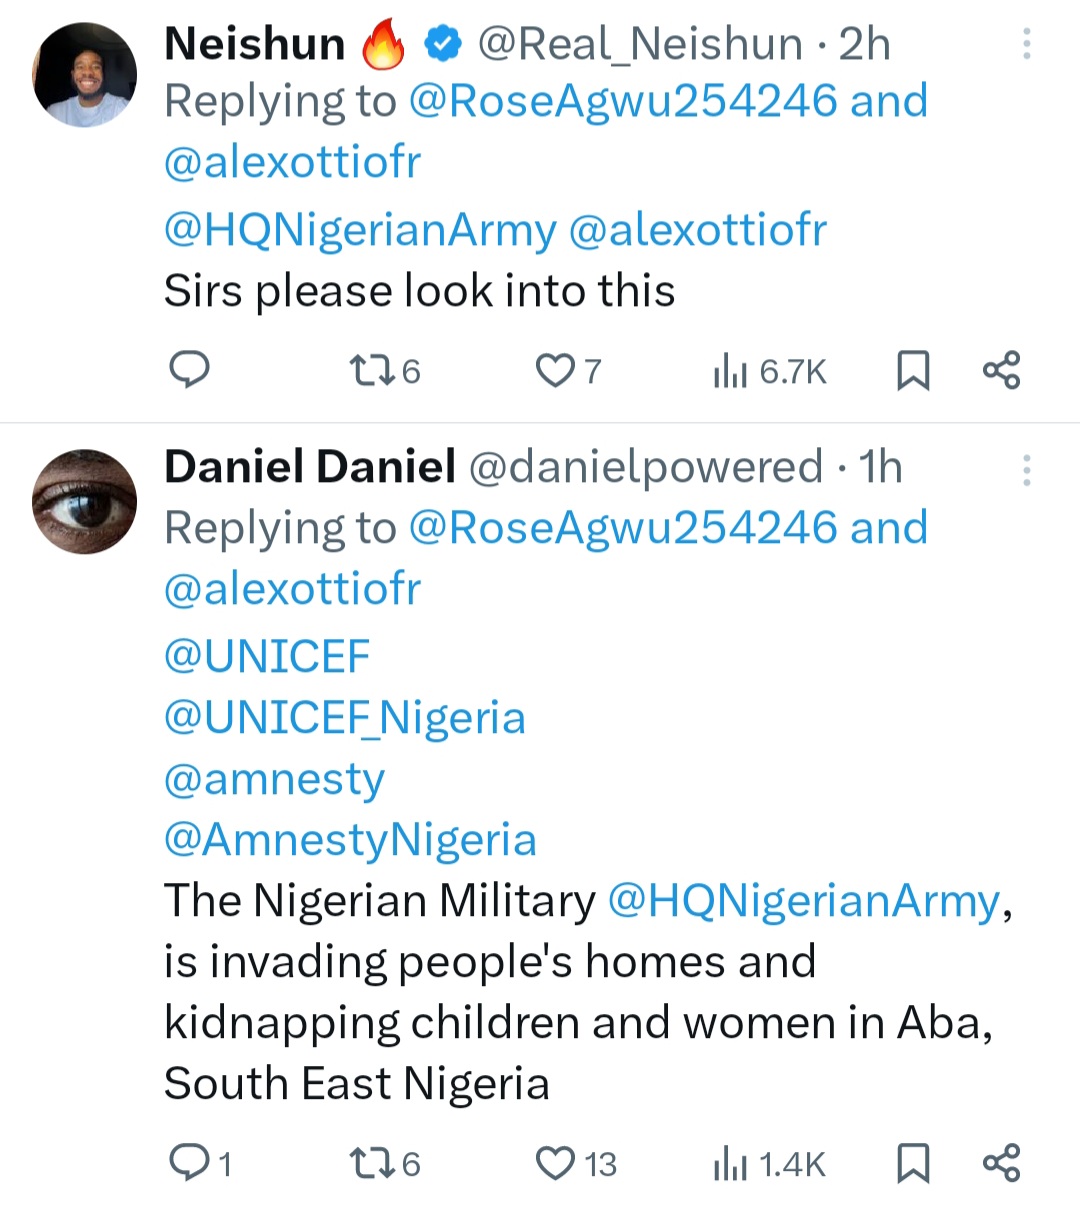Image resolution: width=1080 pixels, height=1210 pixels.
Task: Open Daniel Daniel's eye avatar
Action: (x=85, y=501)
